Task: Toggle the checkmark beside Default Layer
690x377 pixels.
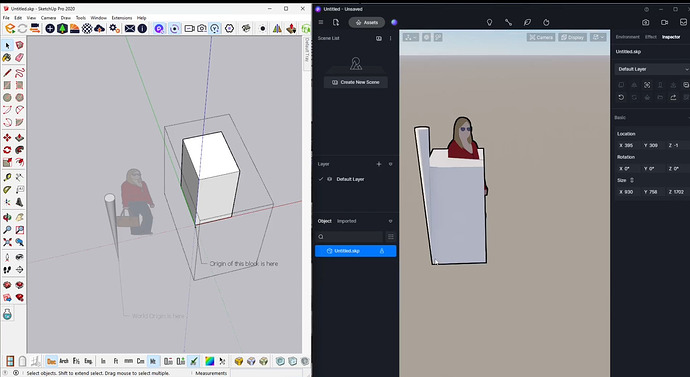Action: 321,179
